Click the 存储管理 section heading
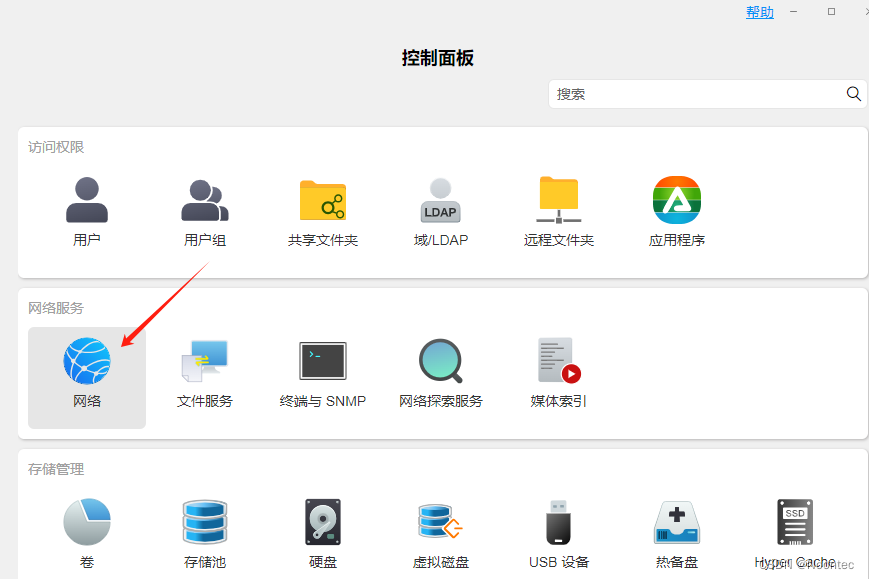Viewport: 869px width, 579px height. (x=56, y=469)
